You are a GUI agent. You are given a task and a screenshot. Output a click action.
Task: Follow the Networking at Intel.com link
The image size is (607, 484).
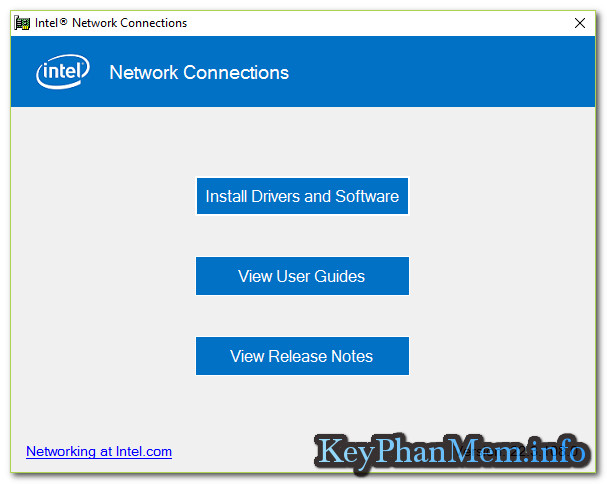[x=99, y=451]
